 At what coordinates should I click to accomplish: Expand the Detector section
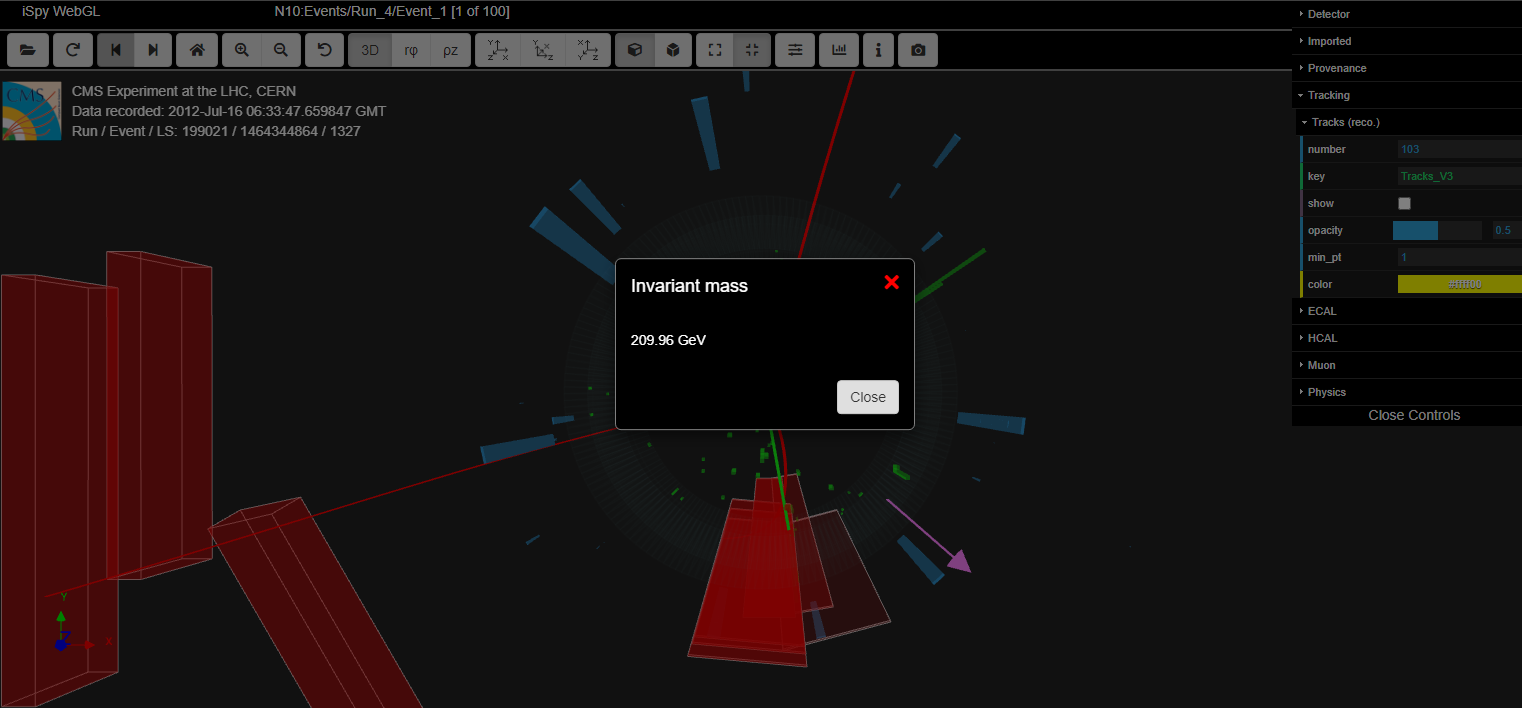(1329, 14)
